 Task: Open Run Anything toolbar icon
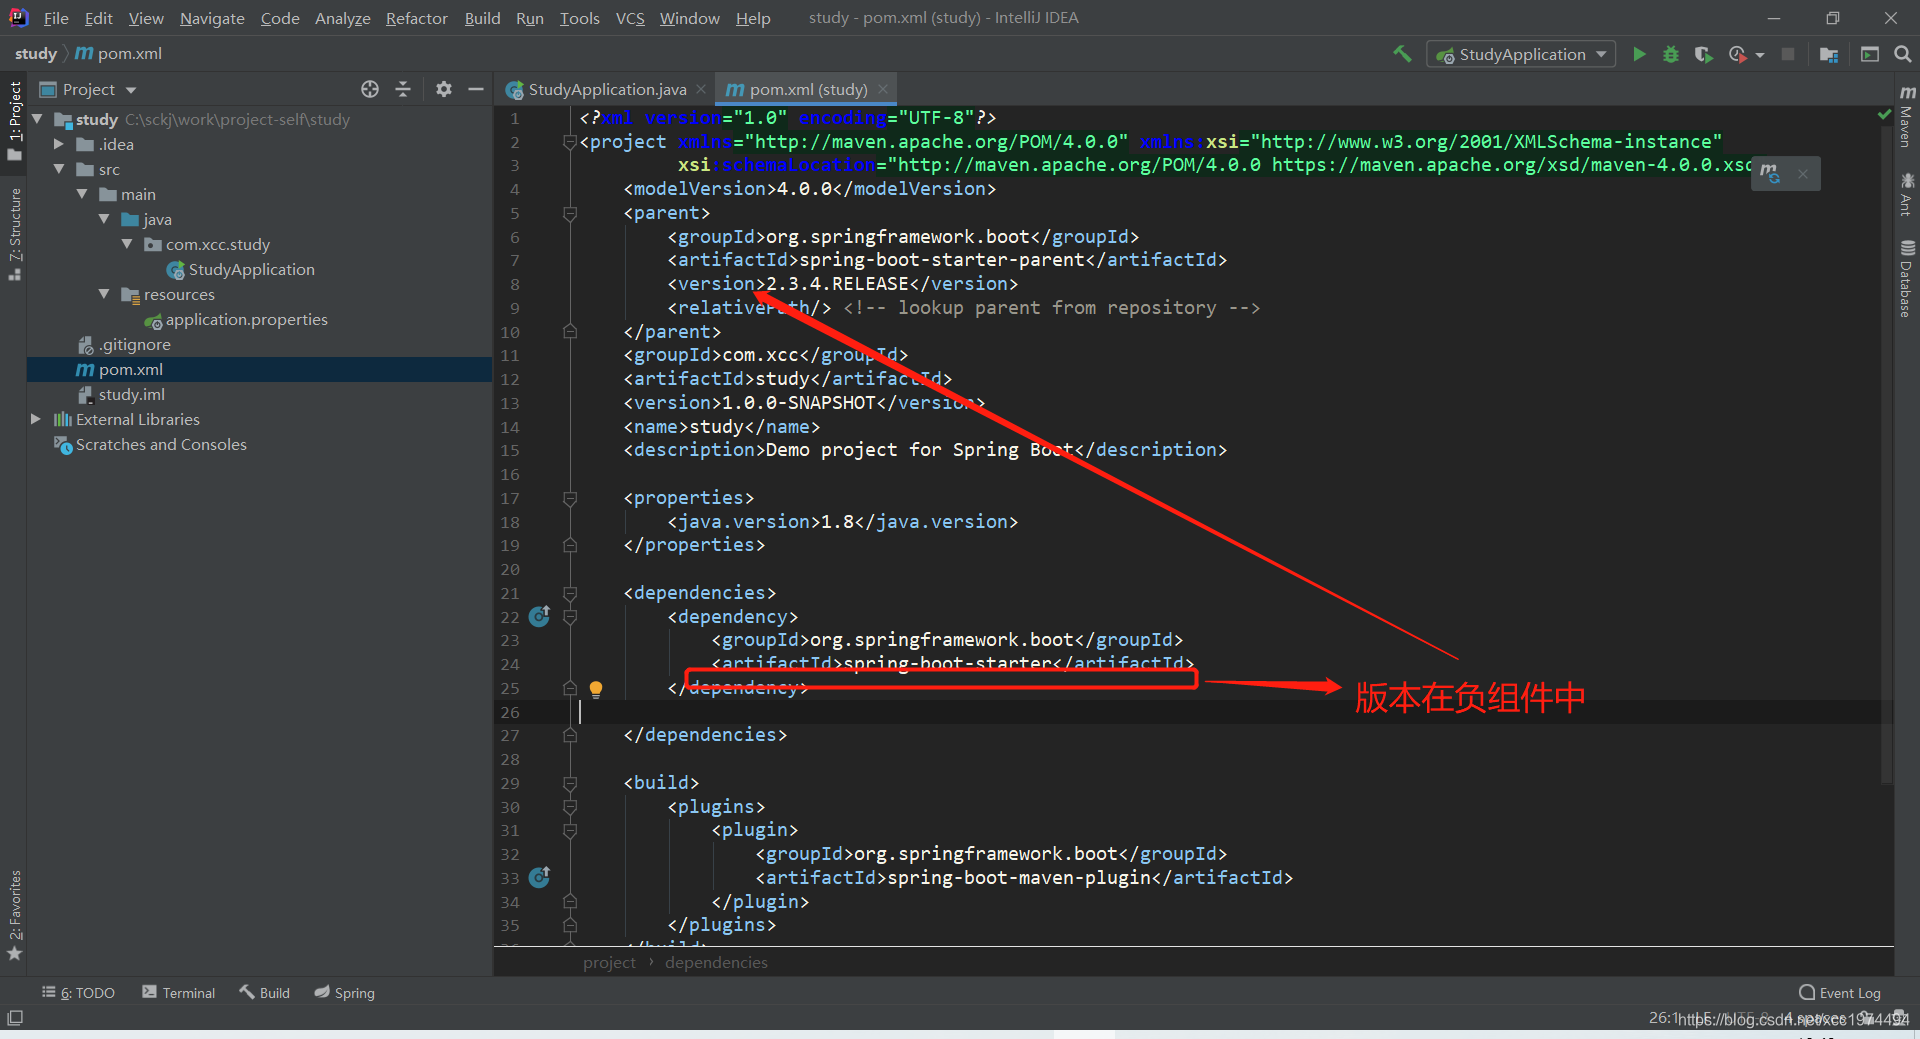tap(1870, 54)
